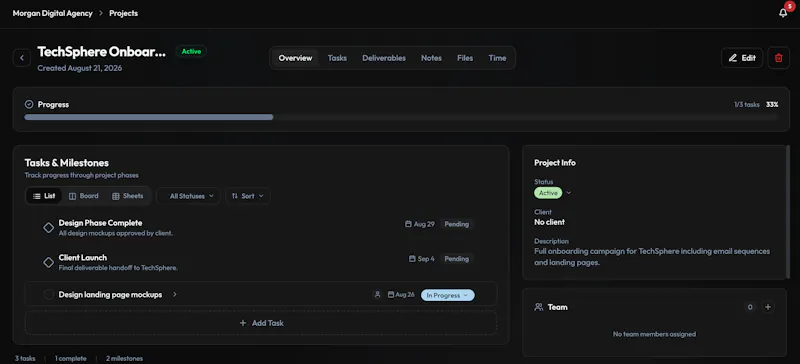Image resolution: width=800 pixels, height=364 pixels.
Task: Click Add Task button
Action: (261, 323)
